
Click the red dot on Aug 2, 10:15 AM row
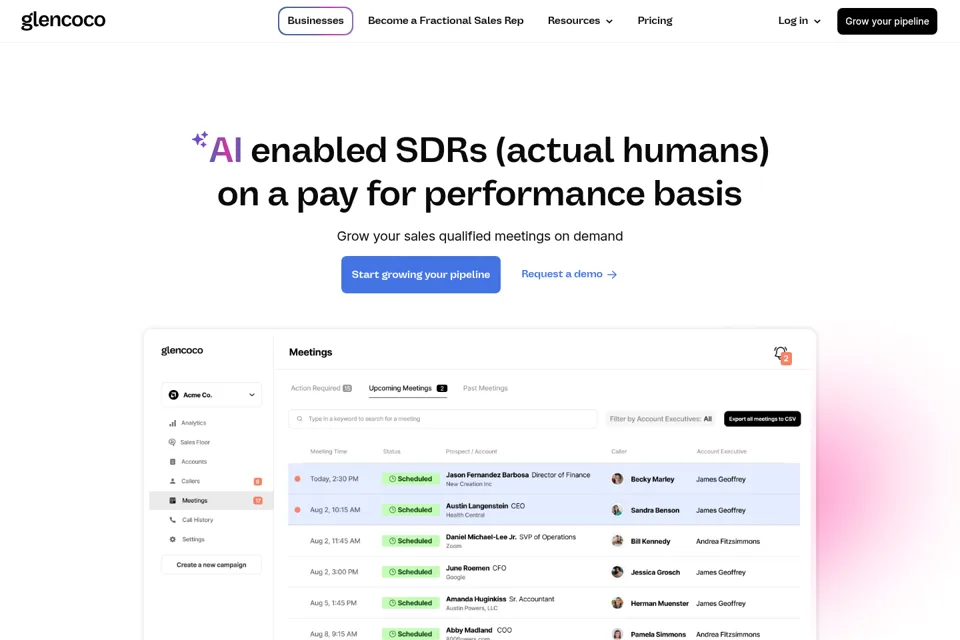(298, 510)
